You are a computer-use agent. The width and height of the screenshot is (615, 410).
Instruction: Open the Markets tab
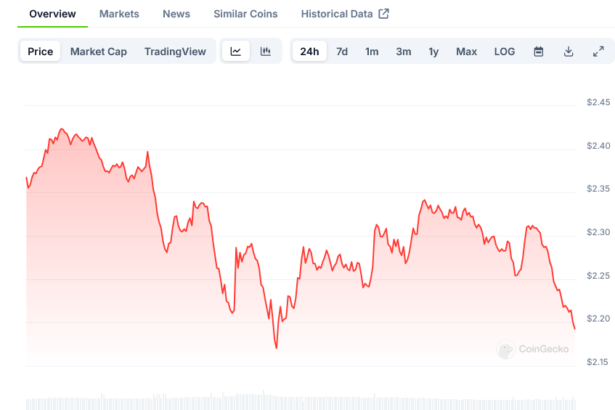pyautogui.click(x=119, y=14)
